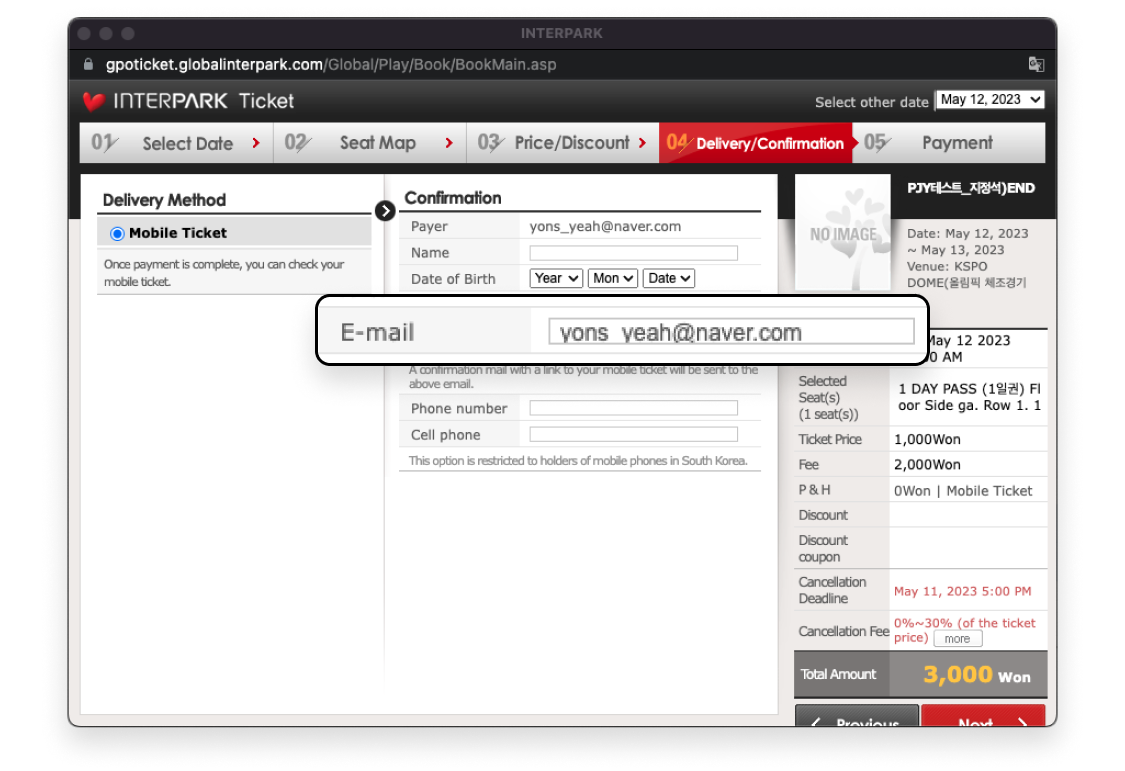Go to step 02 Seat Map

pos(369,143)
